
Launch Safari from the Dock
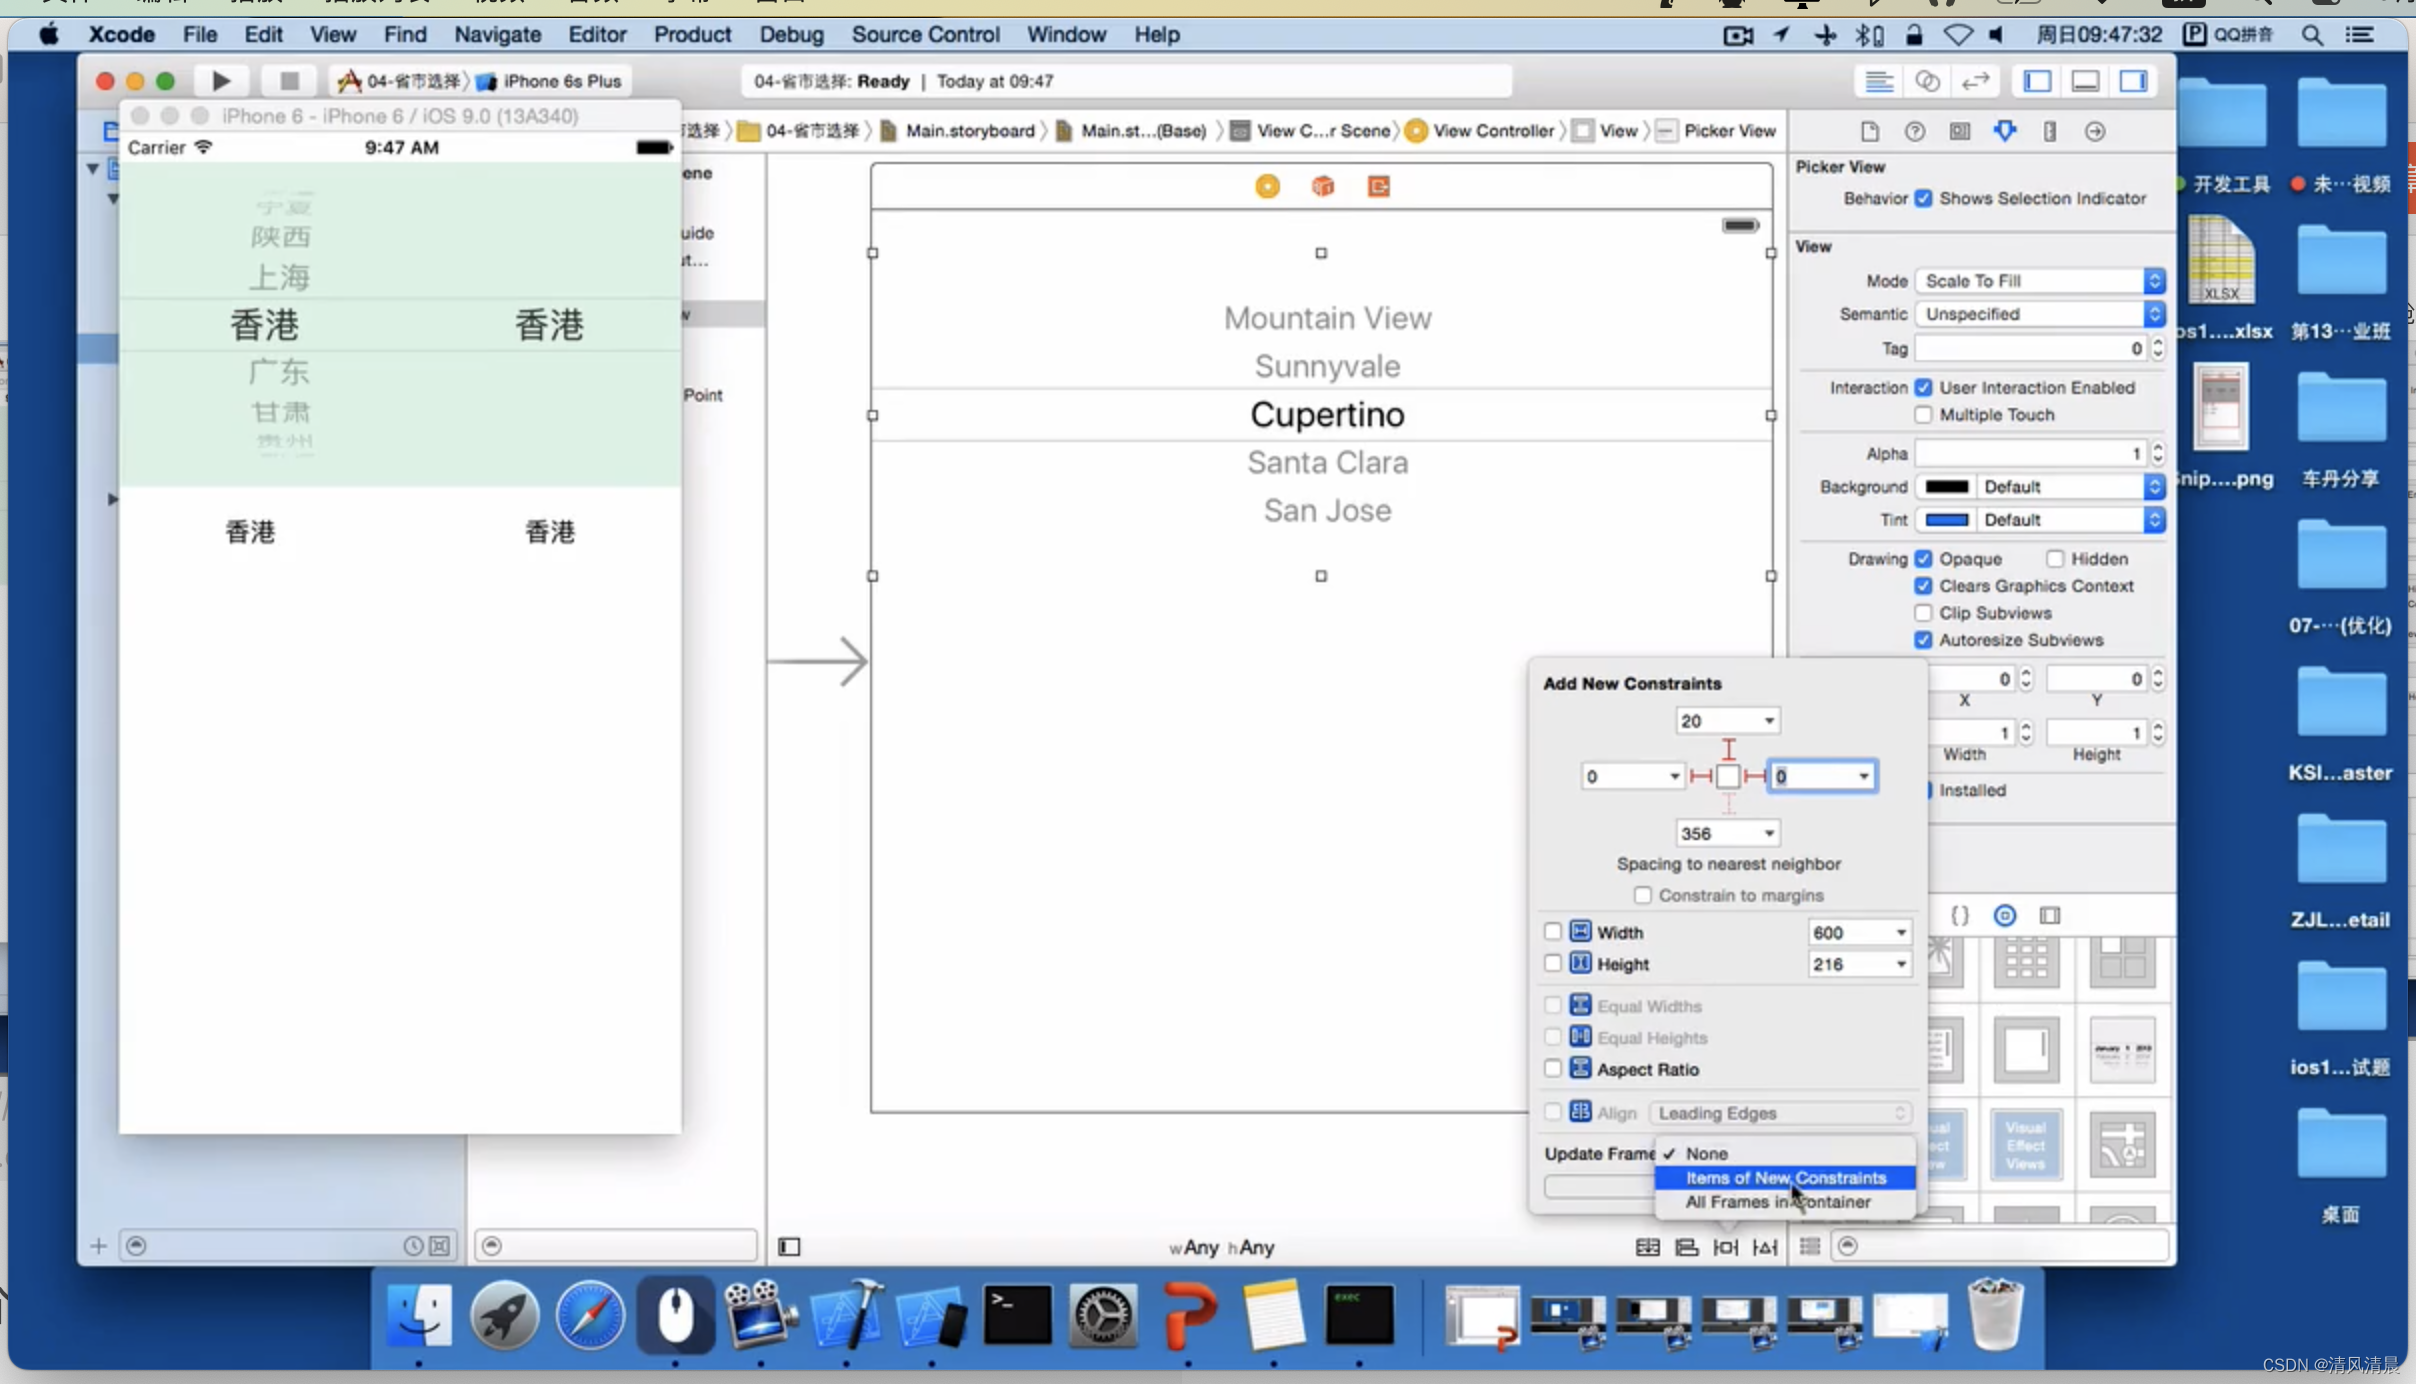click(590, 1316)
